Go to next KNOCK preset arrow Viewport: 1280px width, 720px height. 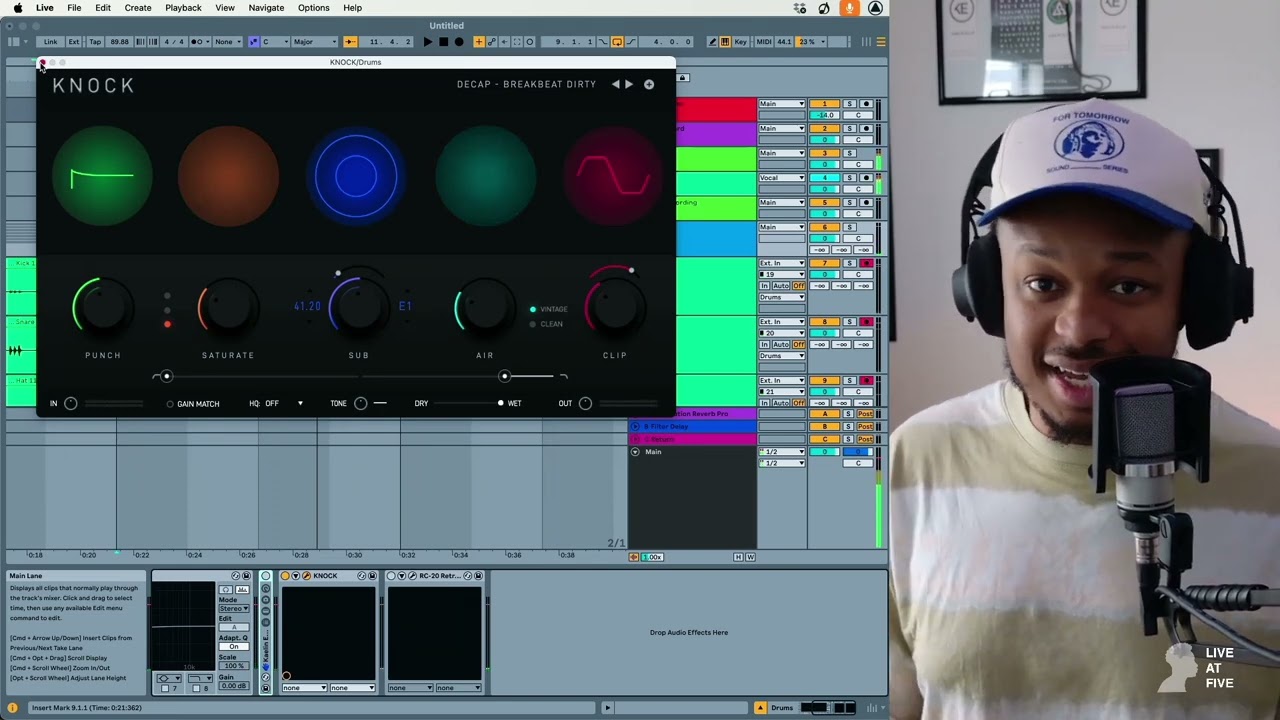(629, 85)
